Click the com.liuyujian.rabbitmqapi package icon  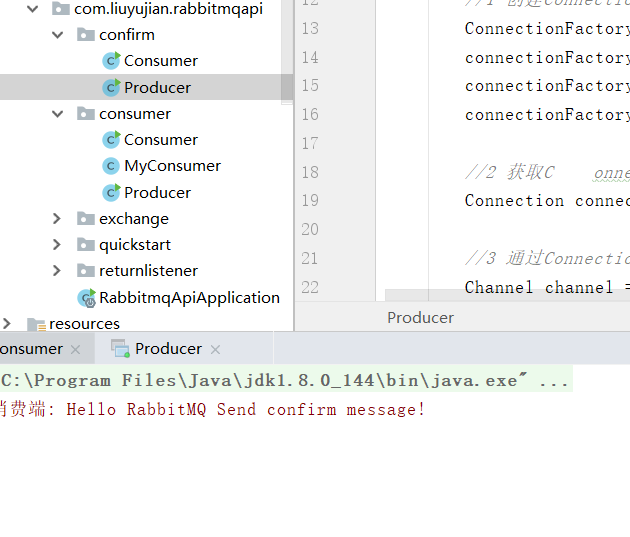point(61,8)
